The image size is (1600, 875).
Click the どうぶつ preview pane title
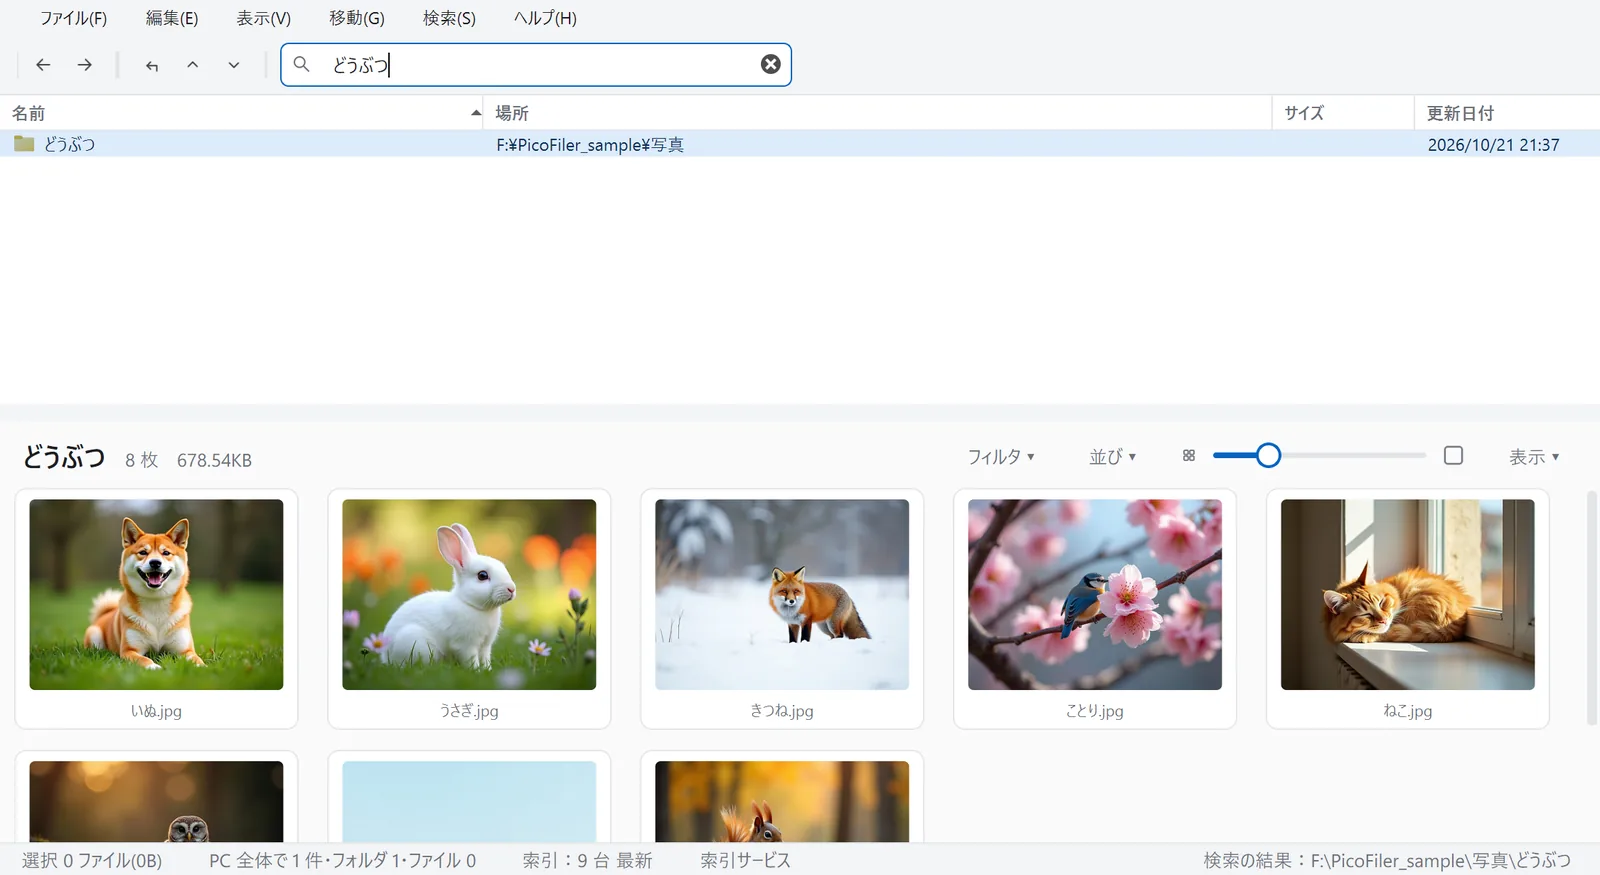[64, 457]
